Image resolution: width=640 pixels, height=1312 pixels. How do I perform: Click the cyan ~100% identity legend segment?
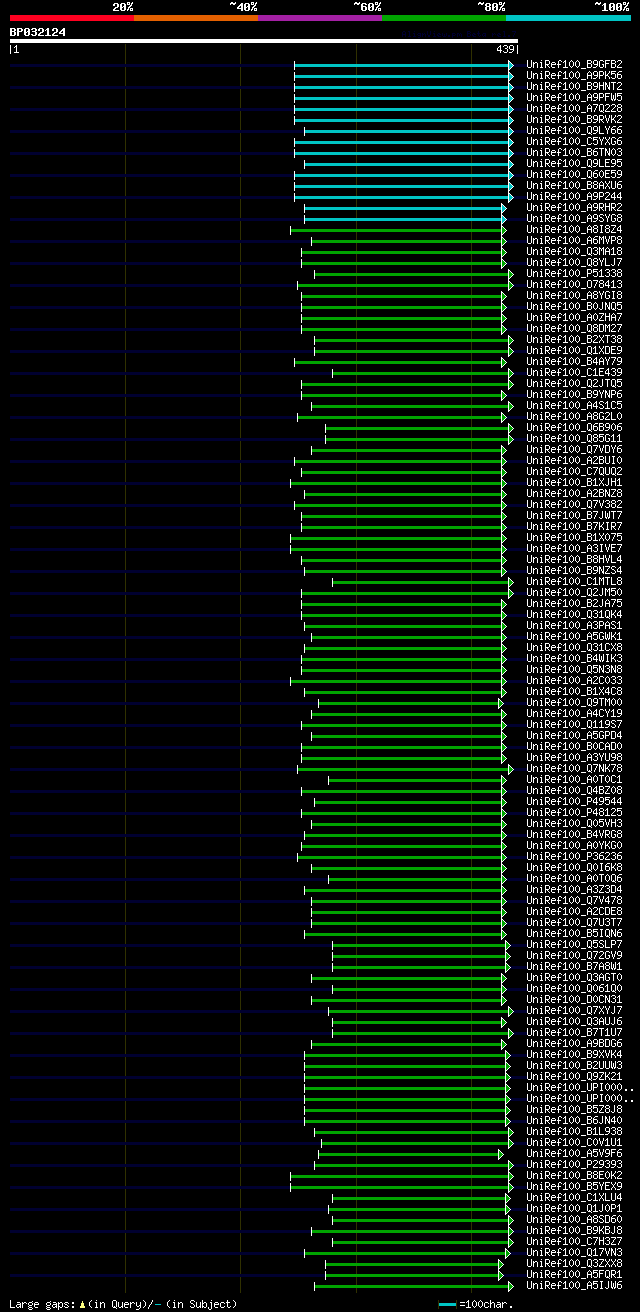click(x=568, y=18)
